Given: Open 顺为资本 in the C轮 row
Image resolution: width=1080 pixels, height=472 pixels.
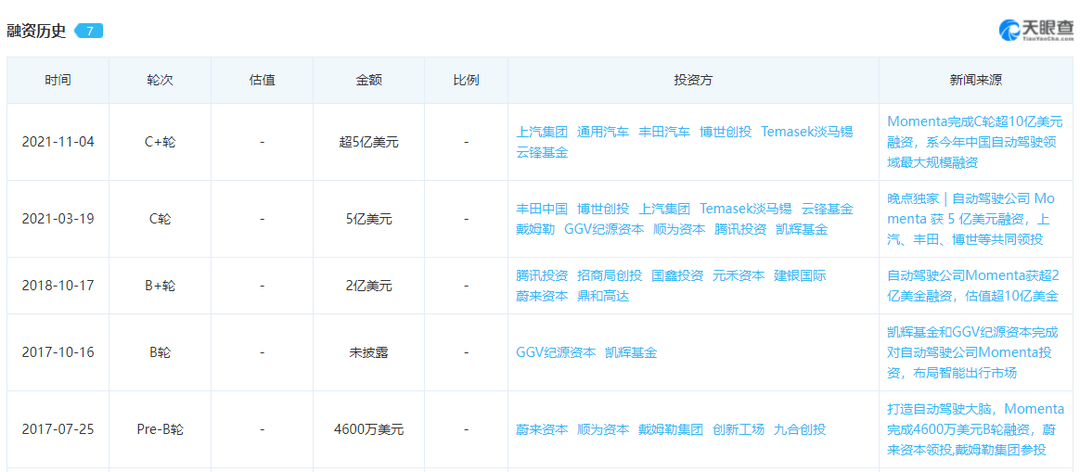Looking at the screenshot, I should pyautogui.click(x=679, y=229).
